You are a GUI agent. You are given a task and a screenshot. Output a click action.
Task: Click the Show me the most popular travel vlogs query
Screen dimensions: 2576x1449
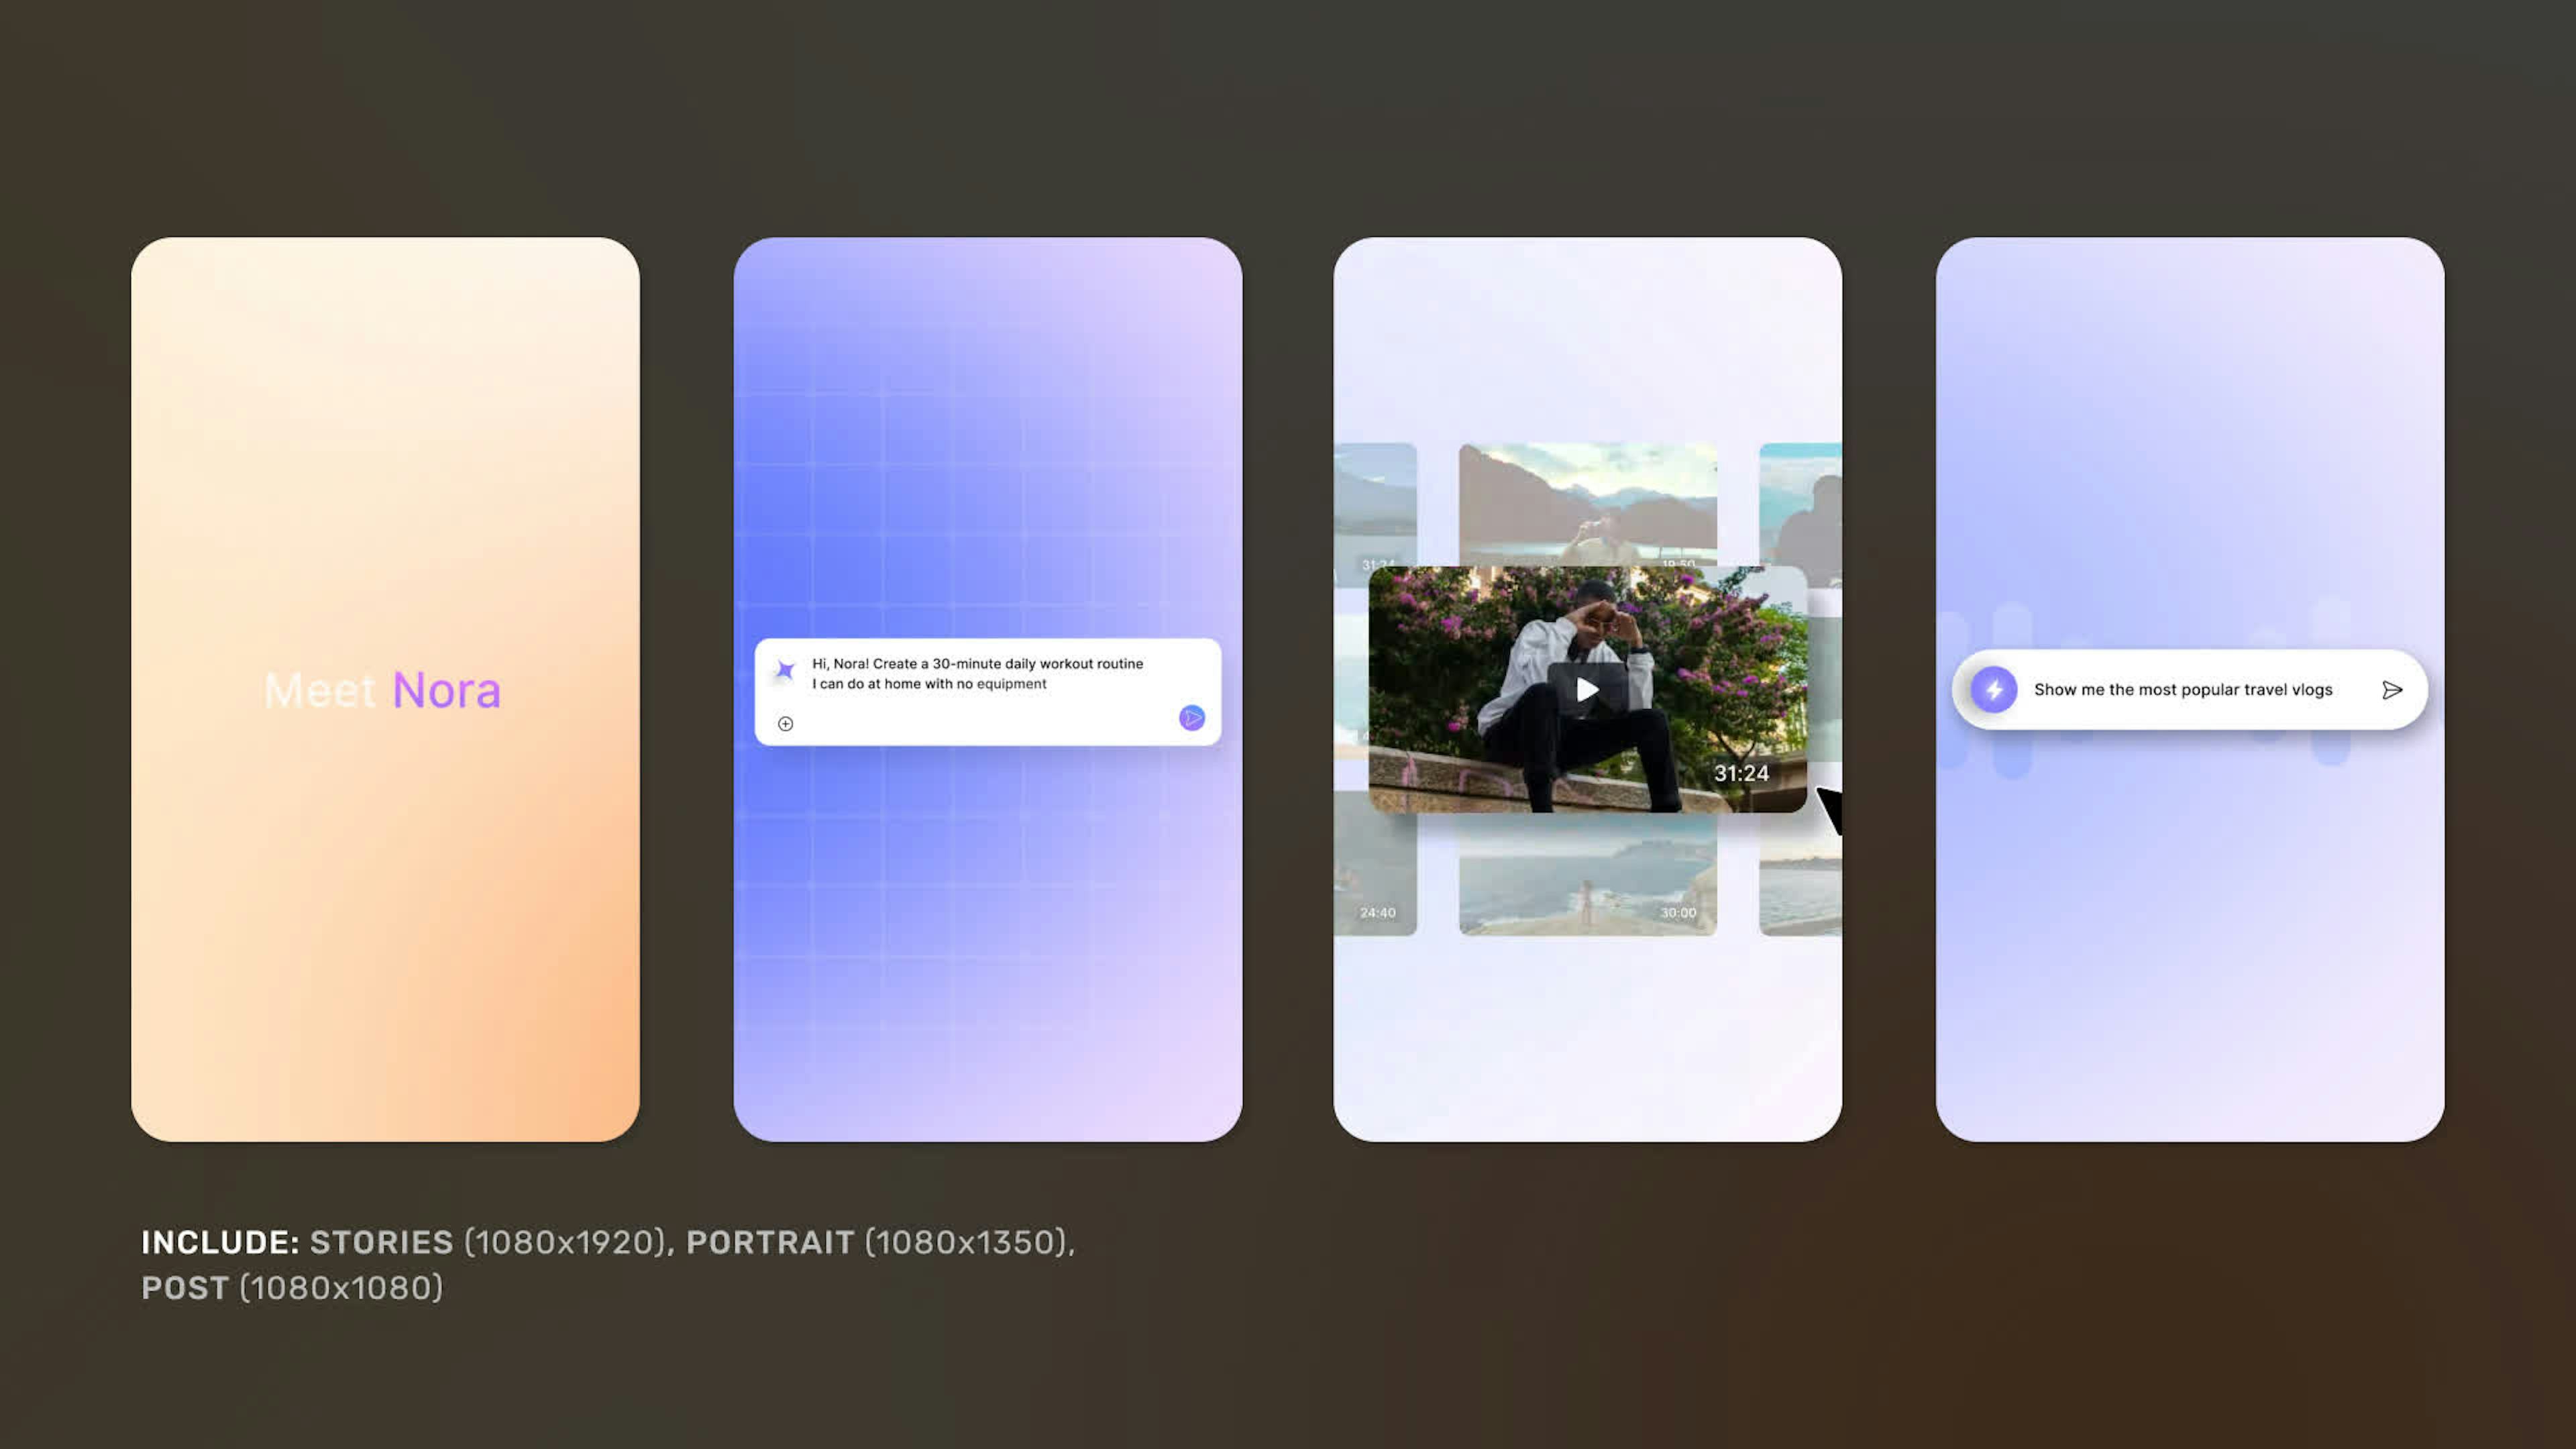pyautogui.click(x=2184, y=689)
